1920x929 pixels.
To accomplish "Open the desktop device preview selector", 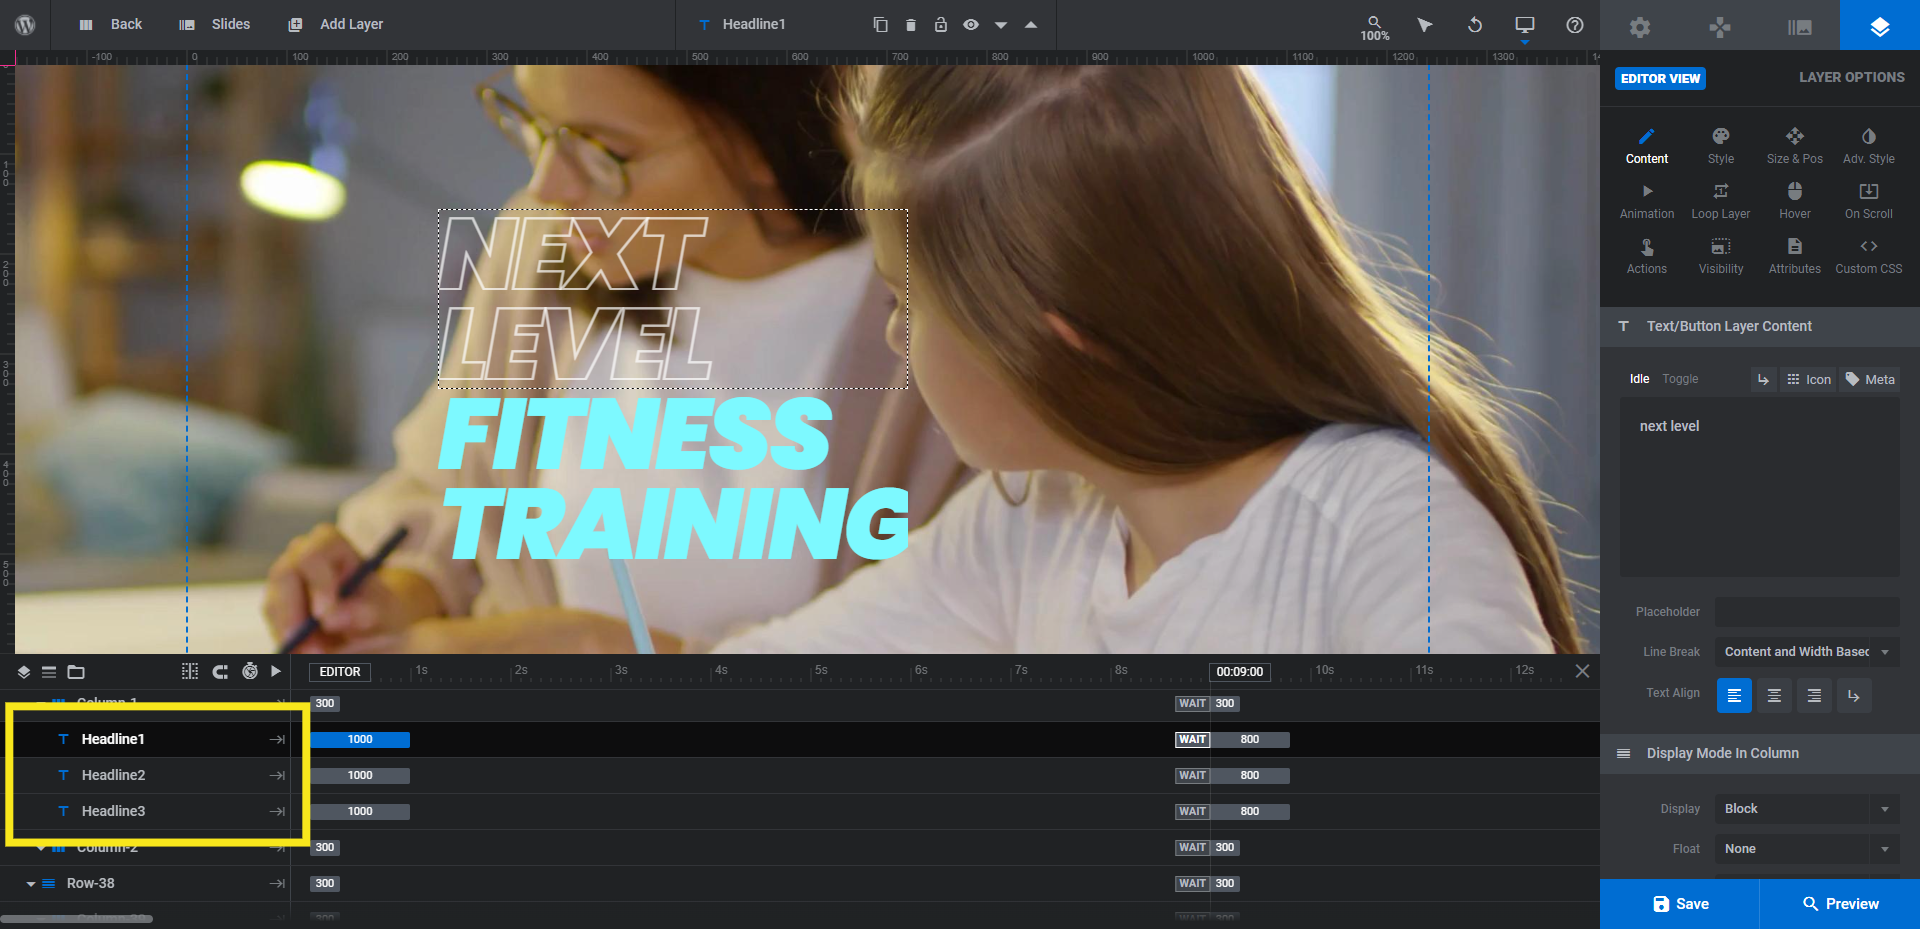I will (1525, 25).
